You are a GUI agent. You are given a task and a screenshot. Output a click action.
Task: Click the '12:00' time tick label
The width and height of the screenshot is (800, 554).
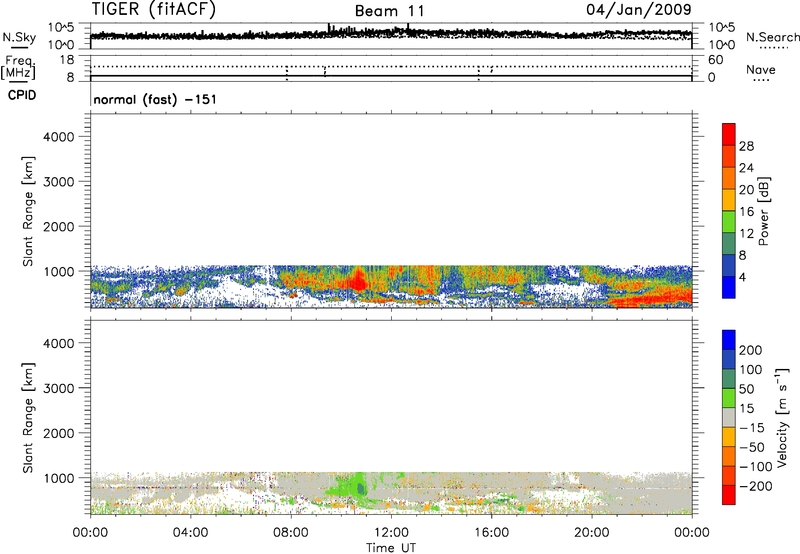pos(391,533)
